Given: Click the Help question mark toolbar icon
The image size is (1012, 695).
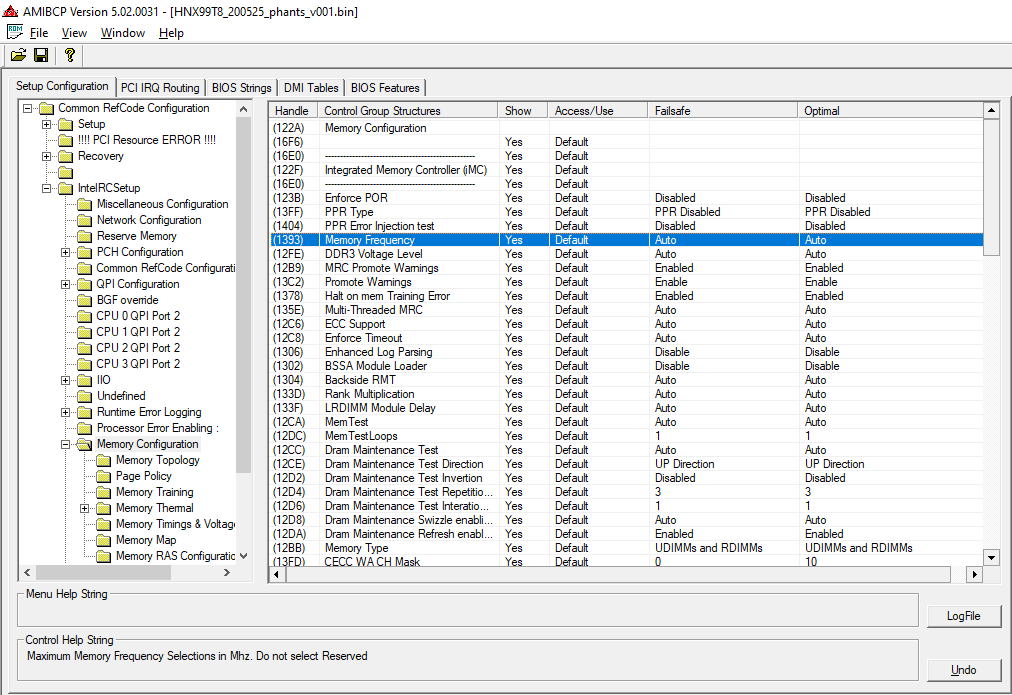Looking at the screenshot, I should click(69, 55).
